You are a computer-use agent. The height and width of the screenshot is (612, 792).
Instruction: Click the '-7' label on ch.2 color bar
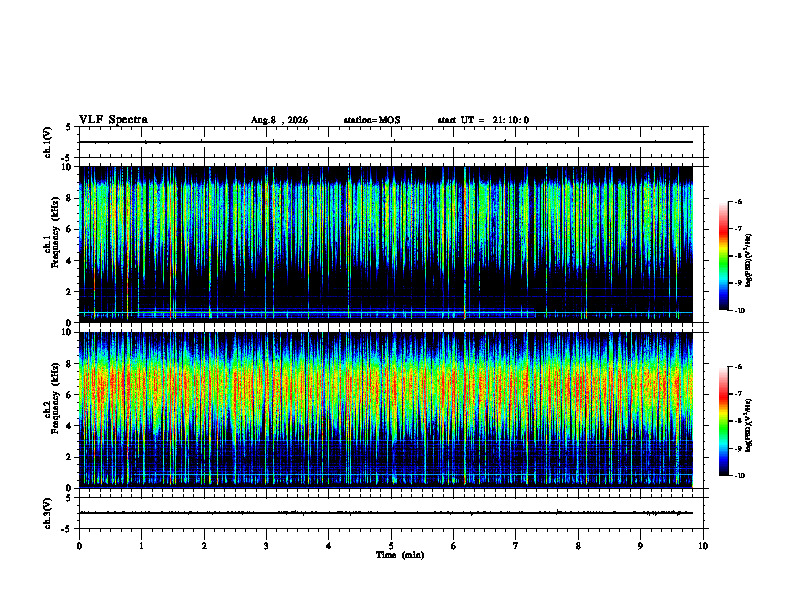738,394
